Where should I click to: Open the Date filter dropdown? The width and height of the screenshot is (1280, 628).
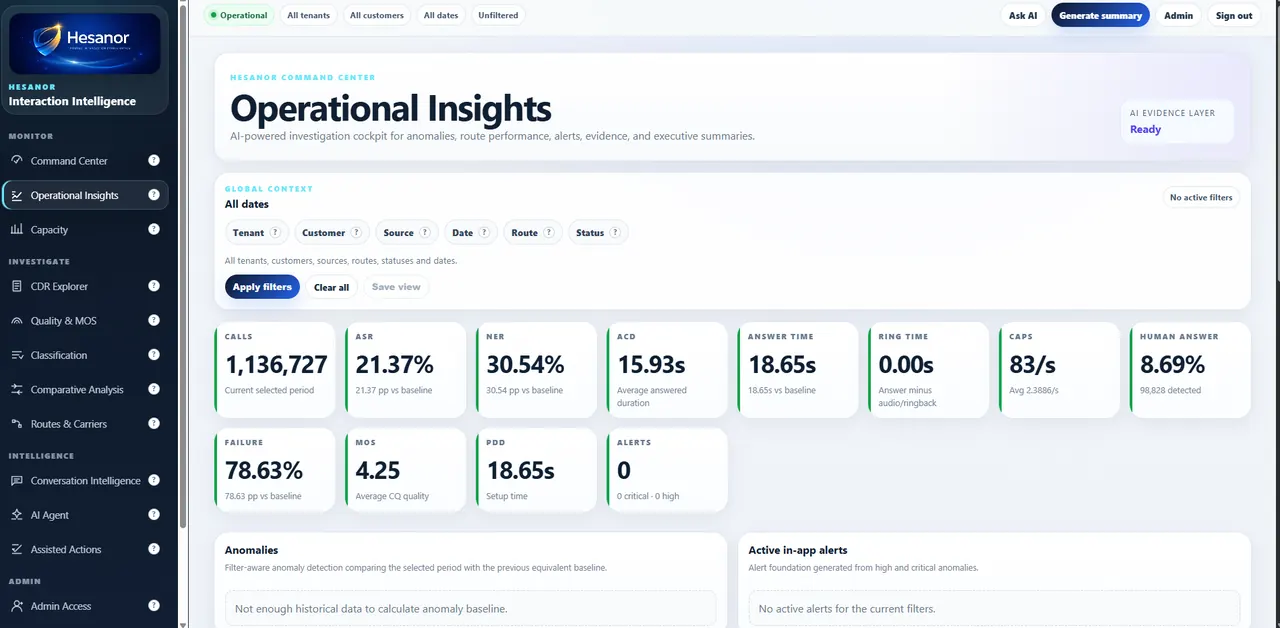coord(471,233)
